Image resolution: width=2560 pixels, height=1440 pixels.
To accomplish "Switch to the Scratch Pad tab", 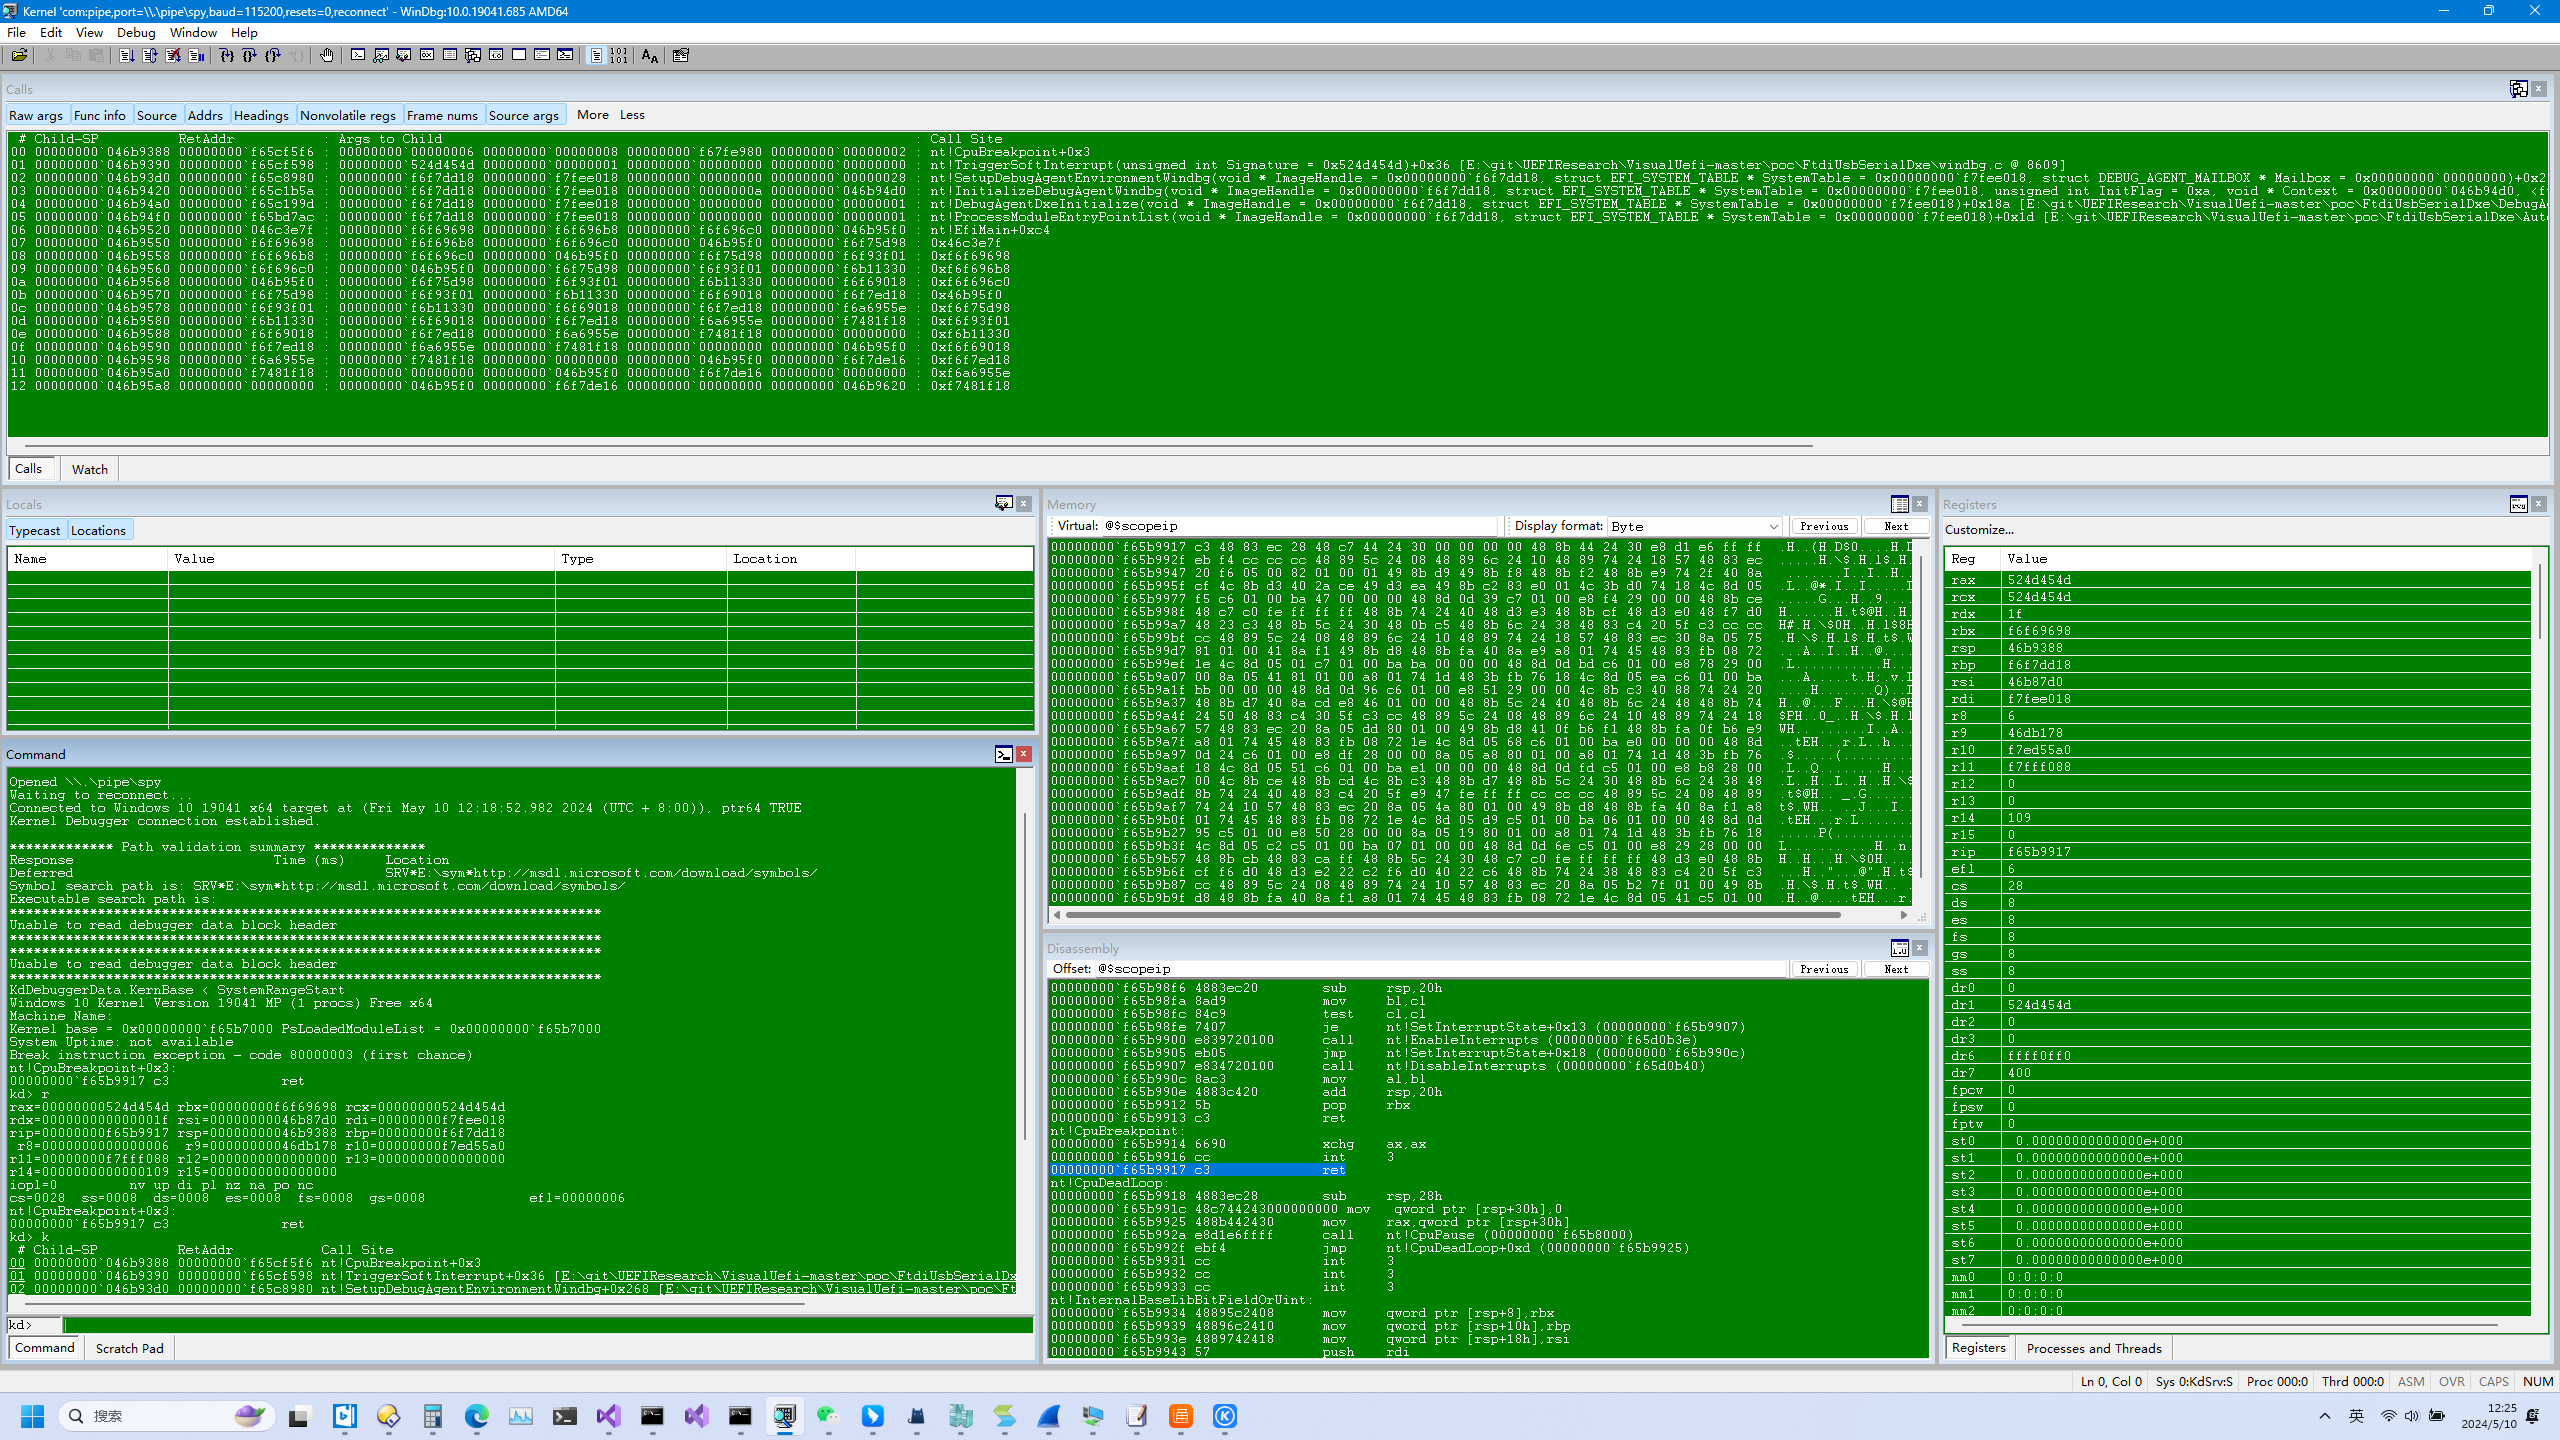I will 129,1348.
